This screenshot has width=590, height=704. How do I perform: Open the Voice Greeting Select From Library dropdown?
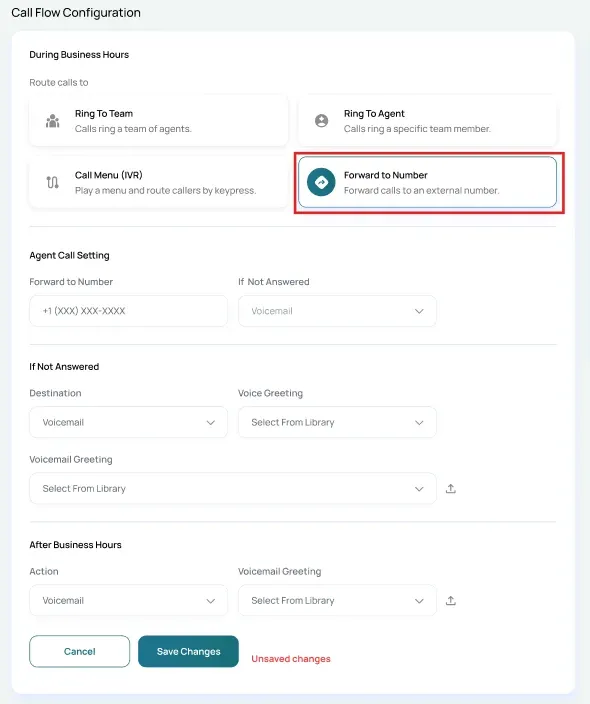[x=337, y=422]
